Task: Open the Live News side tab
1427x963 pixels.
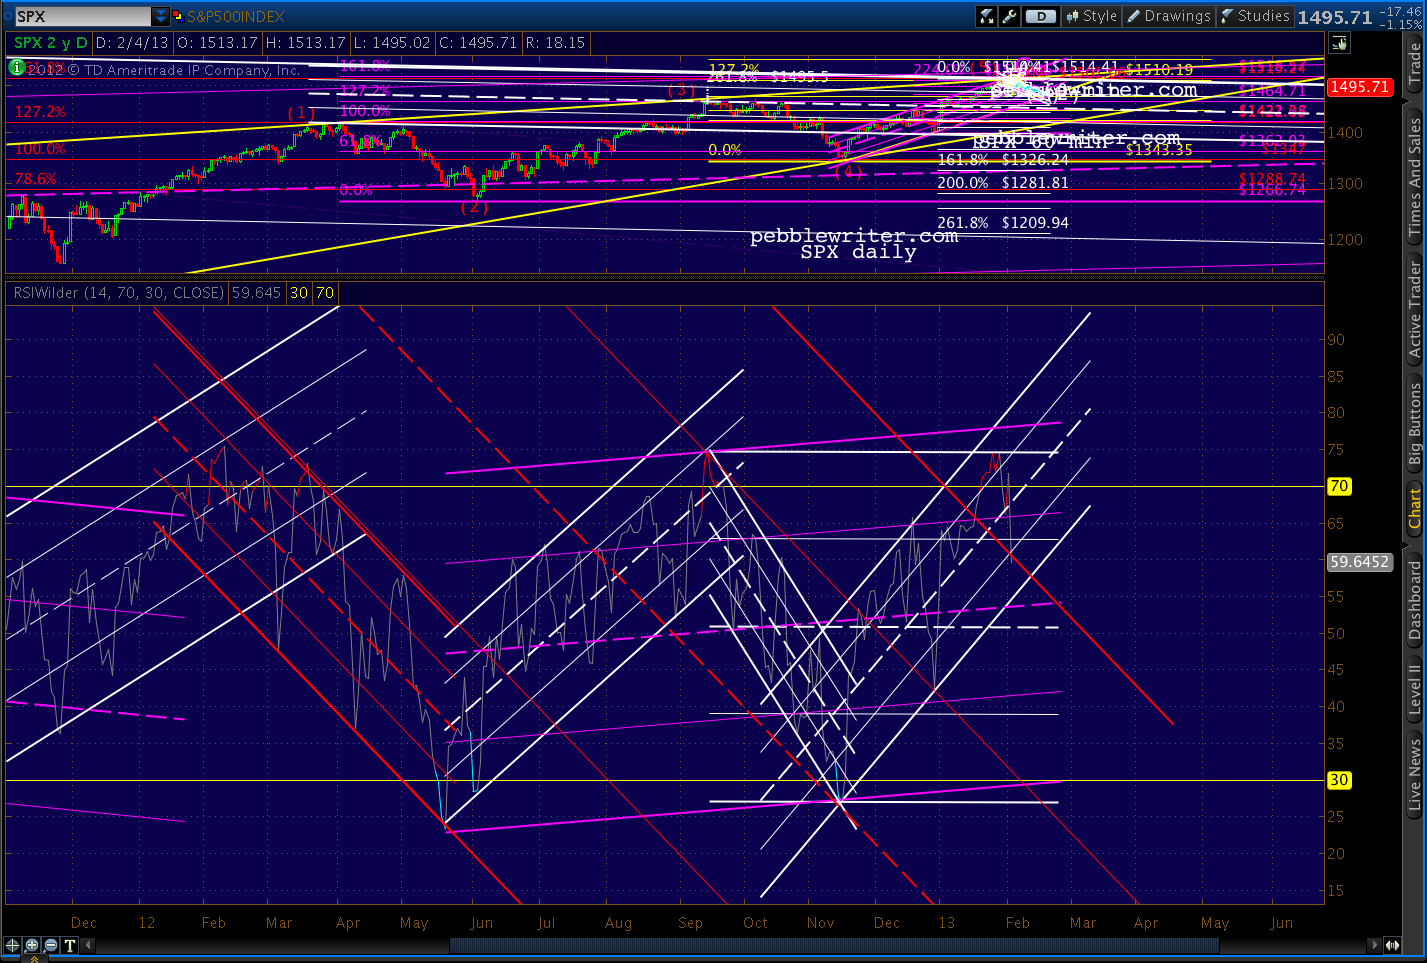Action: (1414, 773)
